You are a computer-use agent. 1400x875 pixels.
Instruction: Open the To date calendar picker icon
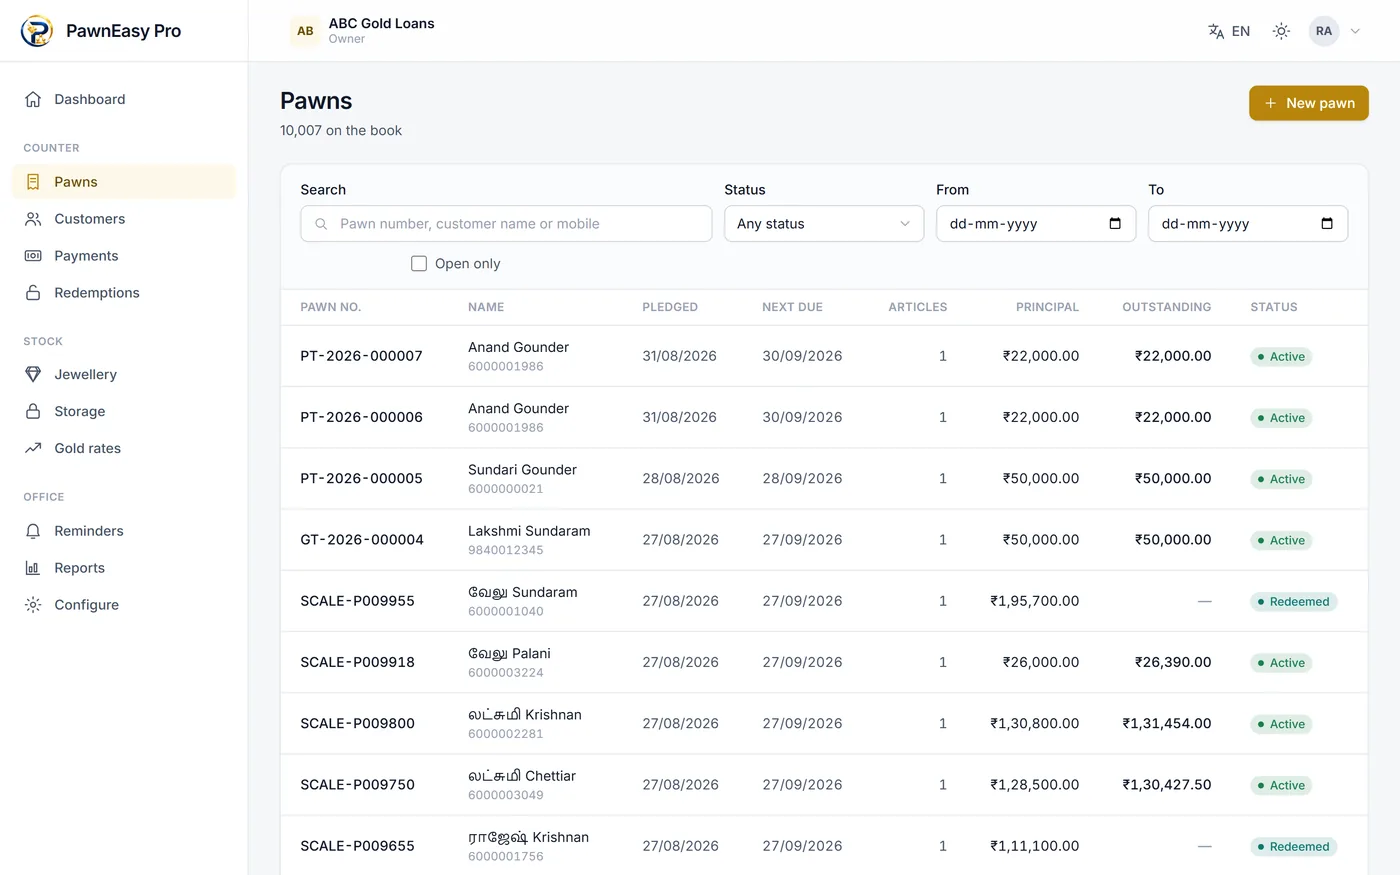(x=1327, y=224)
